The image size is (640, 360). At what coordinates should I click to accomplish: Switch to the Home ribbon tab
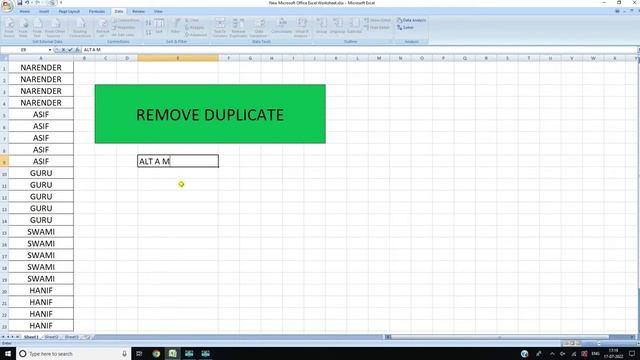pos(24,11)
